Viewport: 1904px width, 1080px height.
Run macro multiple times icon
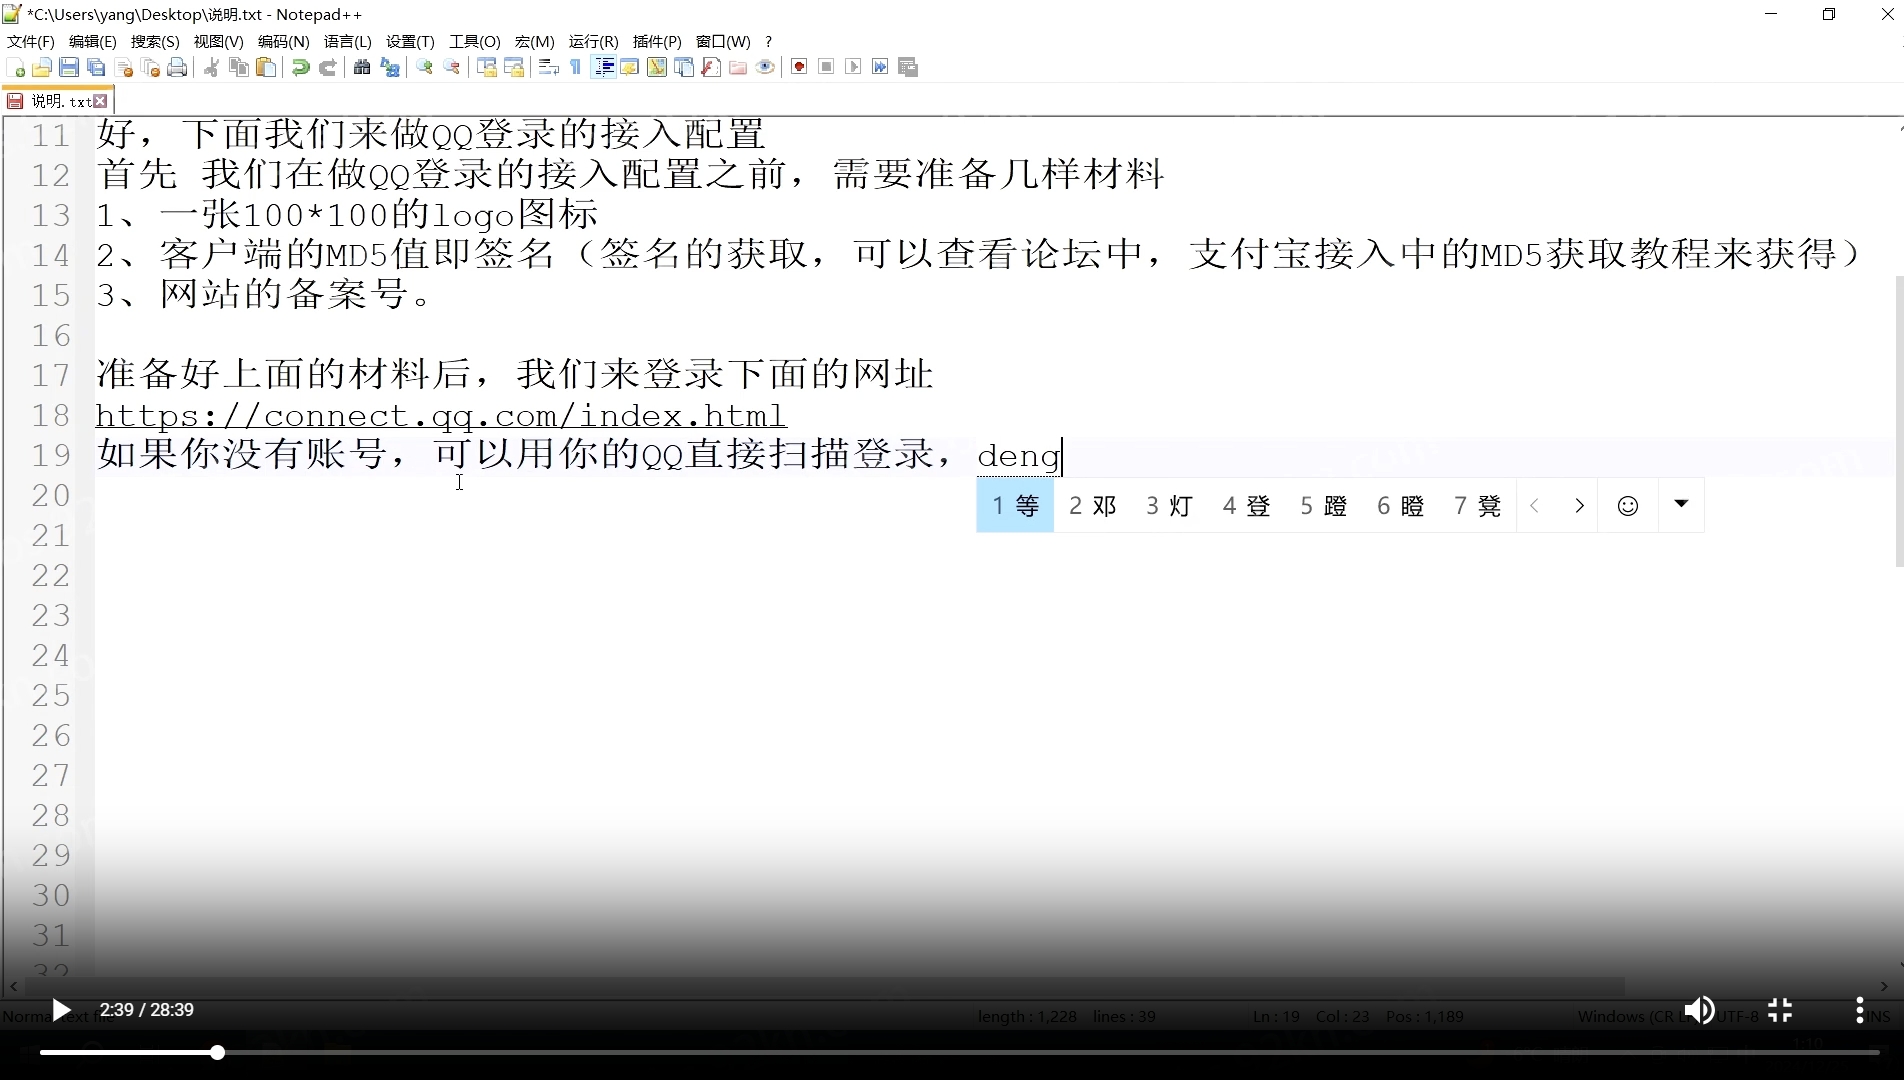click(880, 67)
